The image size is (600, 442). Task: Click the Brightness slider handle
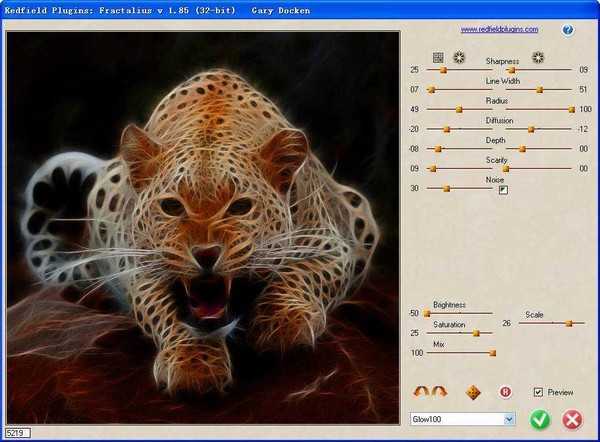(x=427, y=313)
